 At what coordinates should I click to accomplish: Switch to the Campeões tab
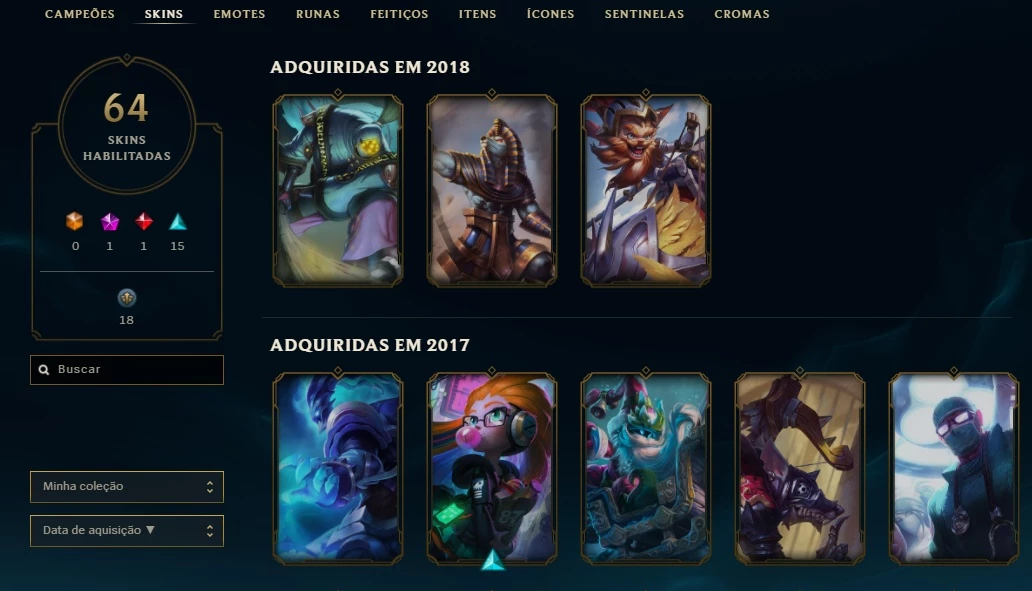[80, 14]
